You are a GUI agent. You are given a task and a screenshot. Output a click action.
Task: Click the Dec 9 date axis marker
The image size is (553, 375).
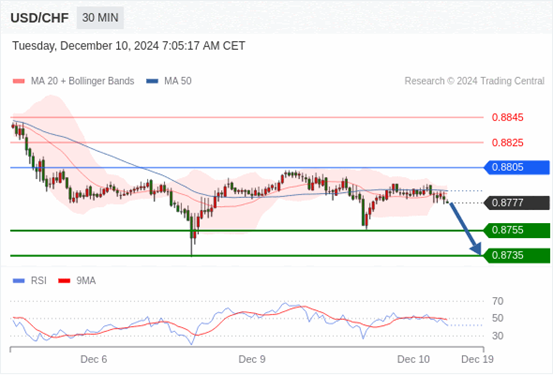(252, 359)
